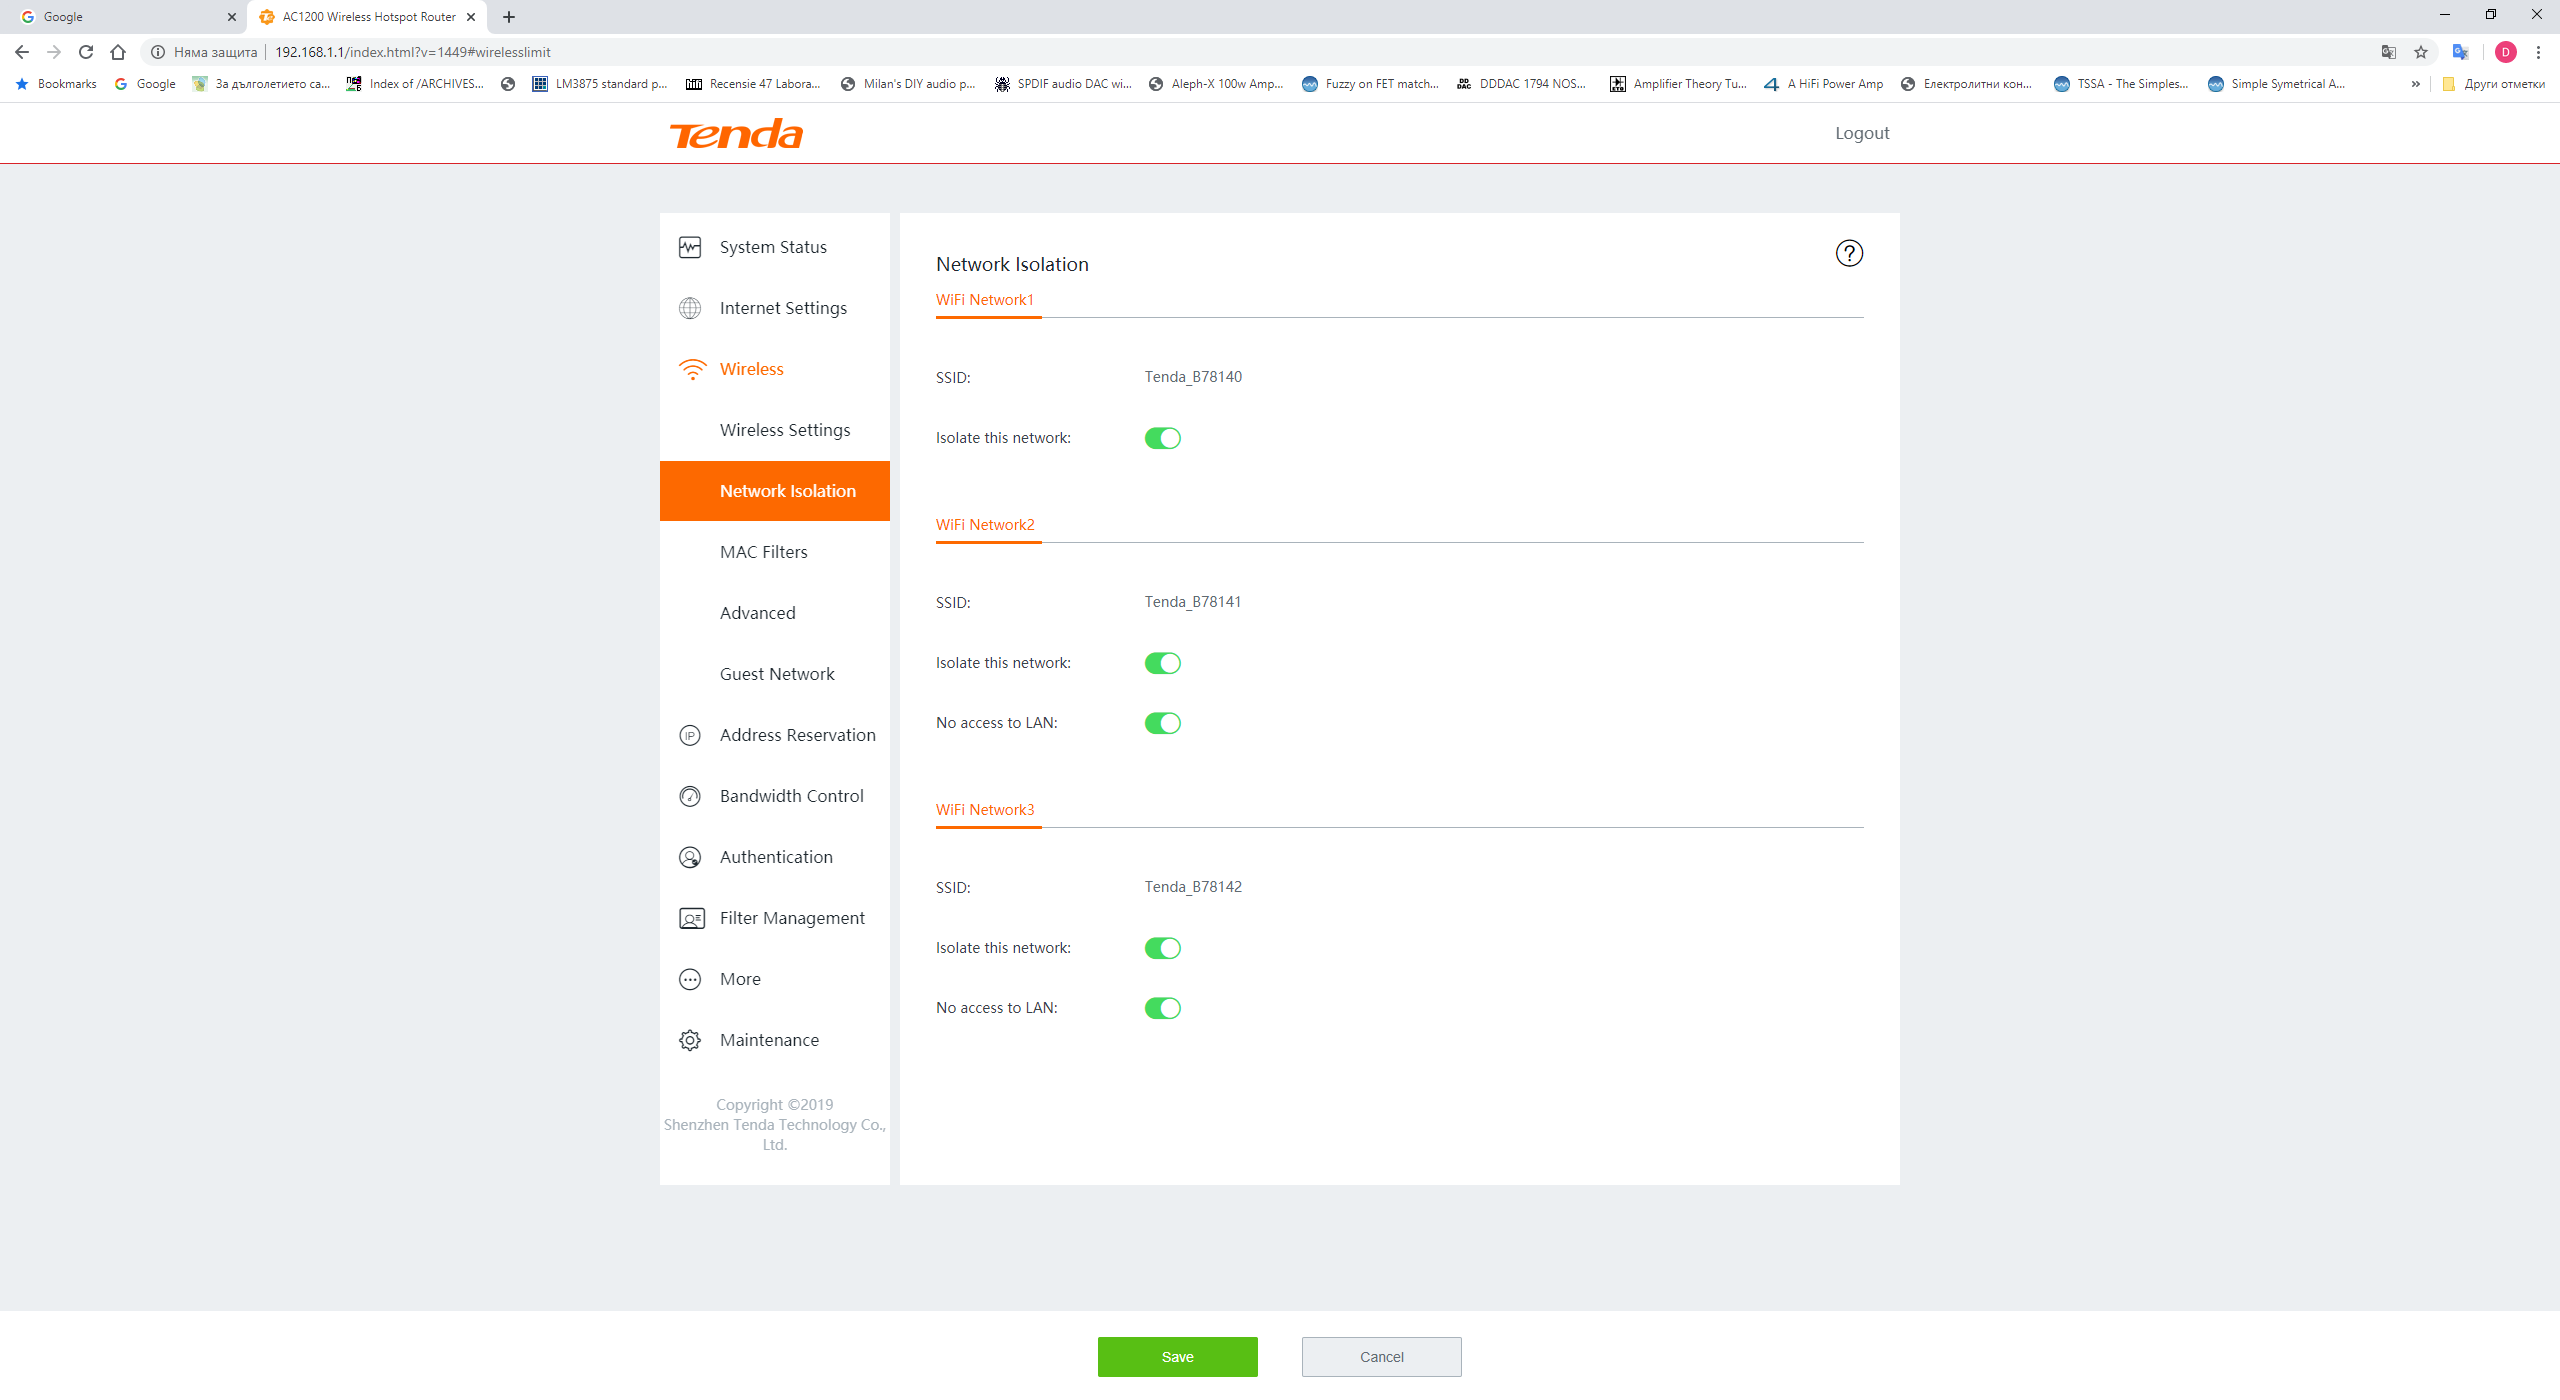
Task: Click the Internet Settings globe icon
Action: [x=690, y=308]
